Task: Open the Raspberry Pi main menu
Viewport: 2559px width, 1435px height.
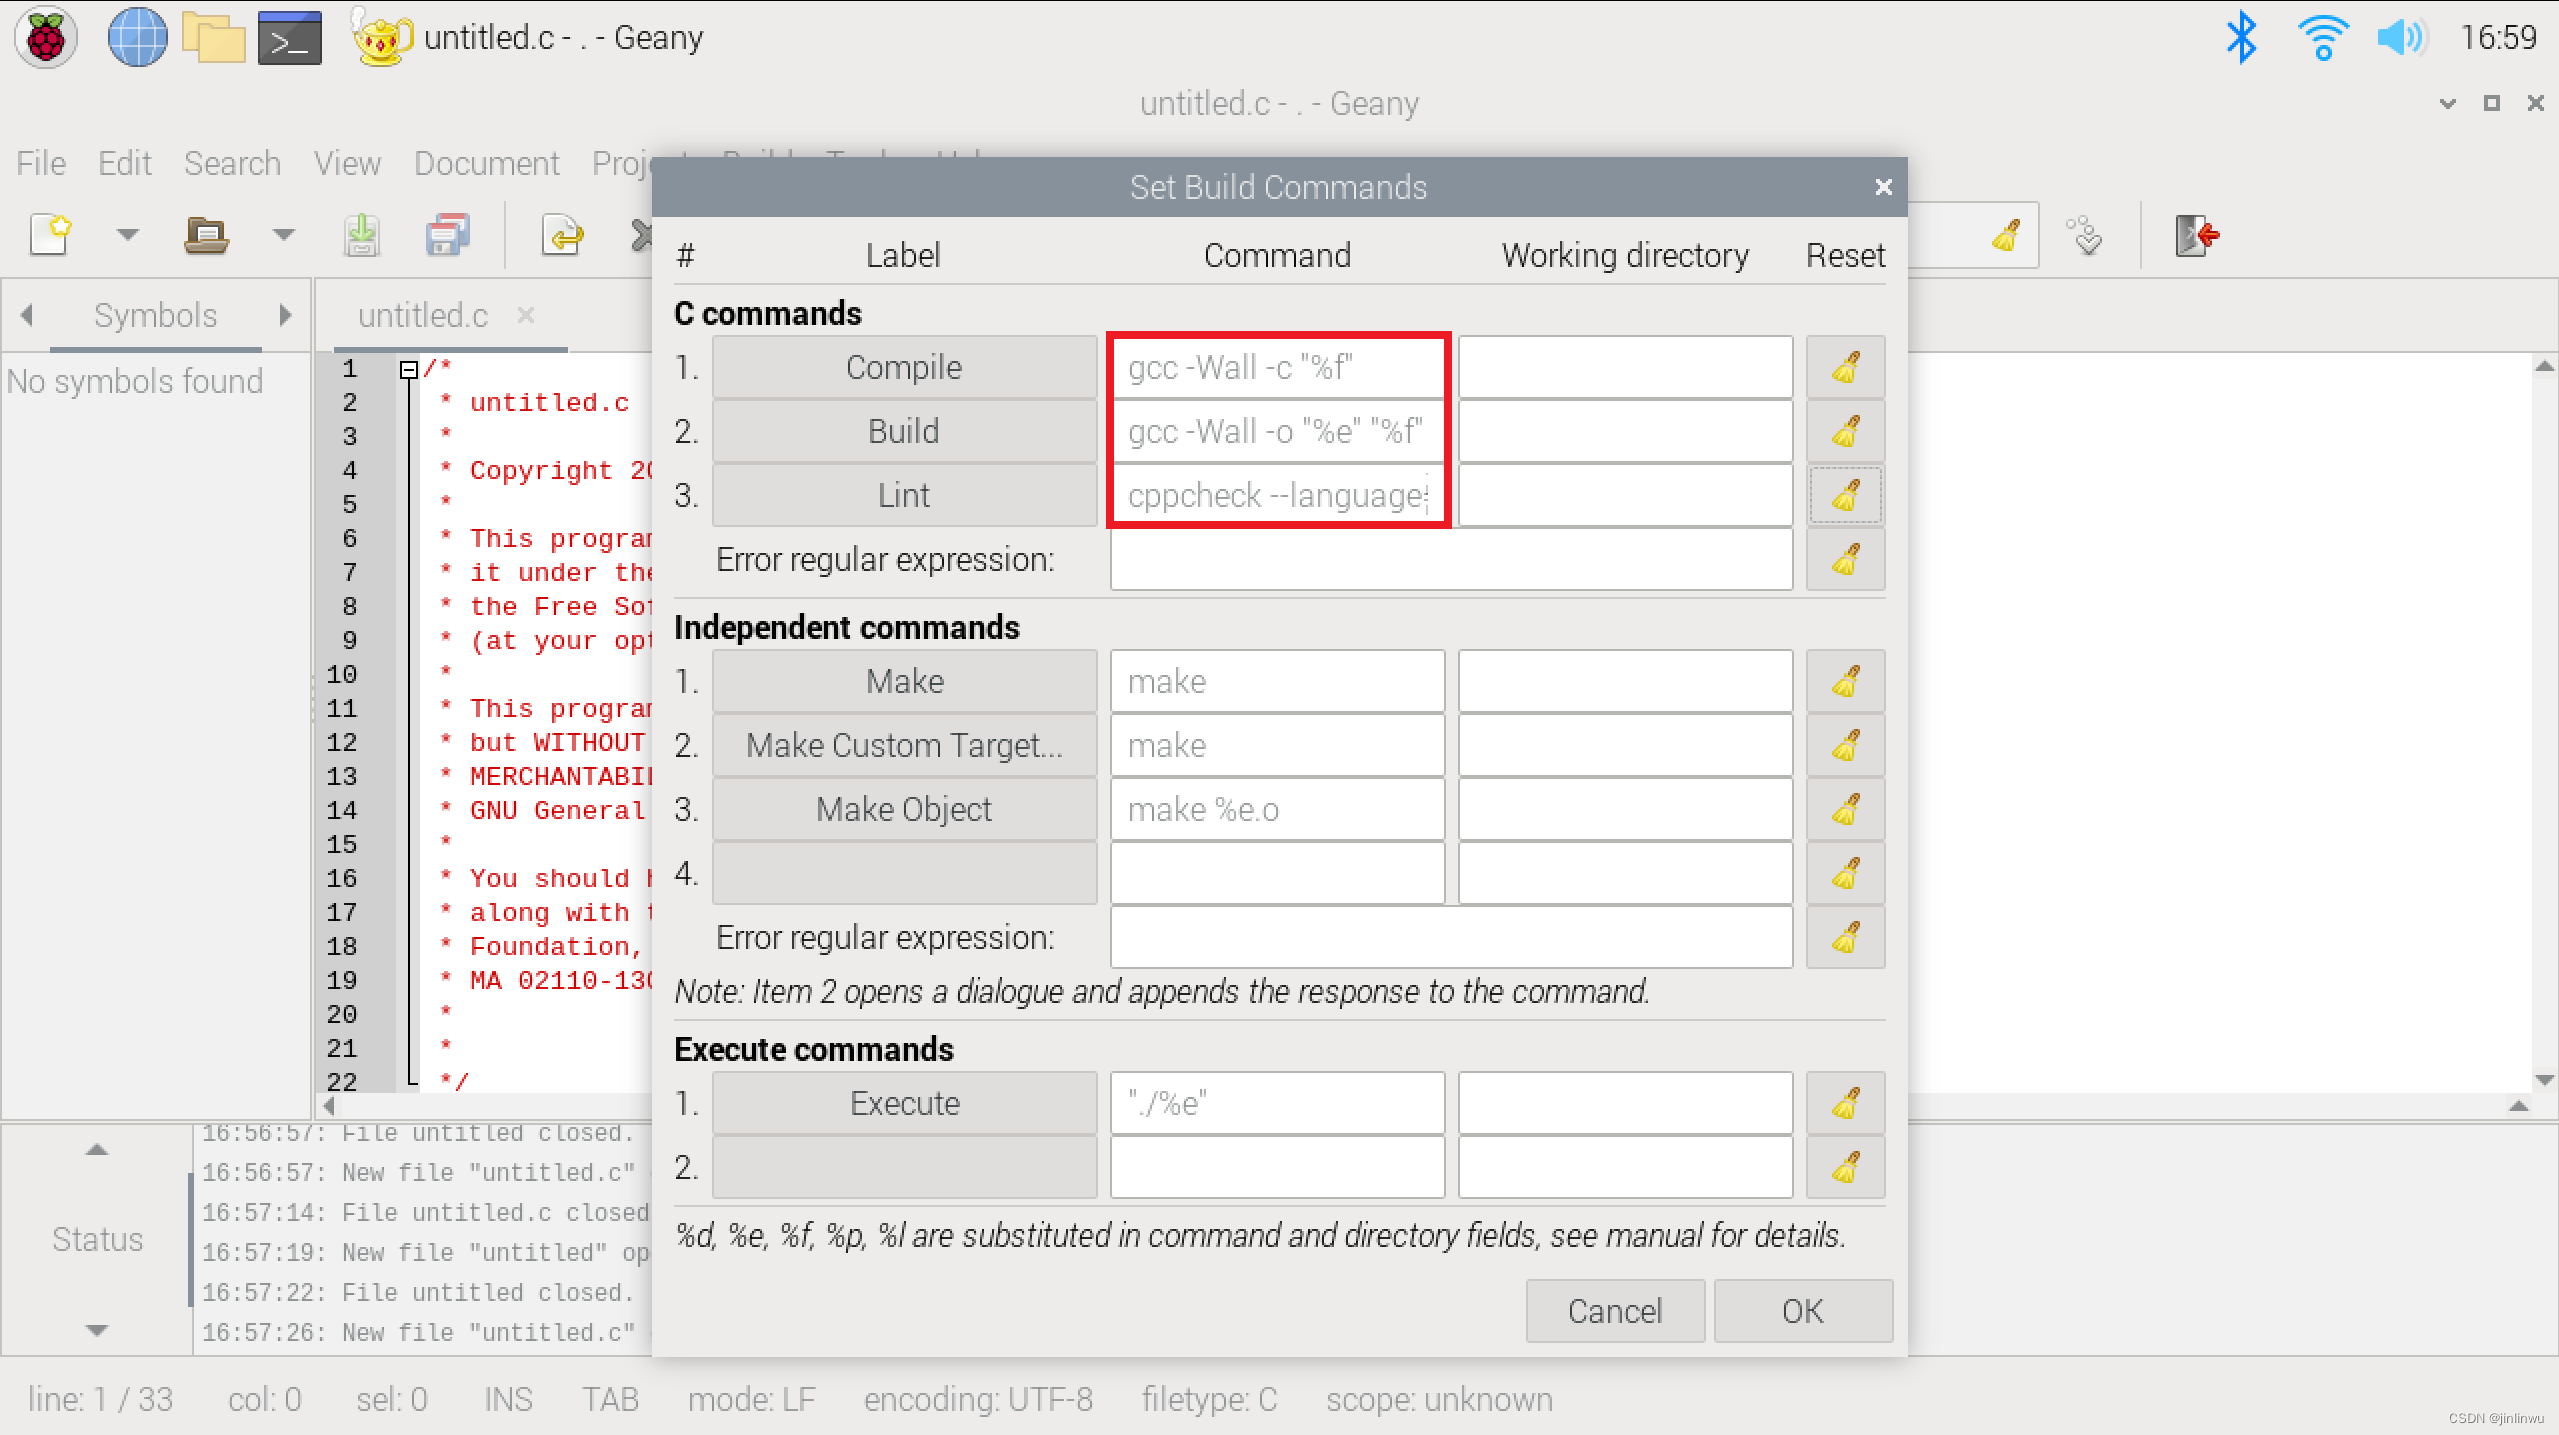Action: point(45,38)
